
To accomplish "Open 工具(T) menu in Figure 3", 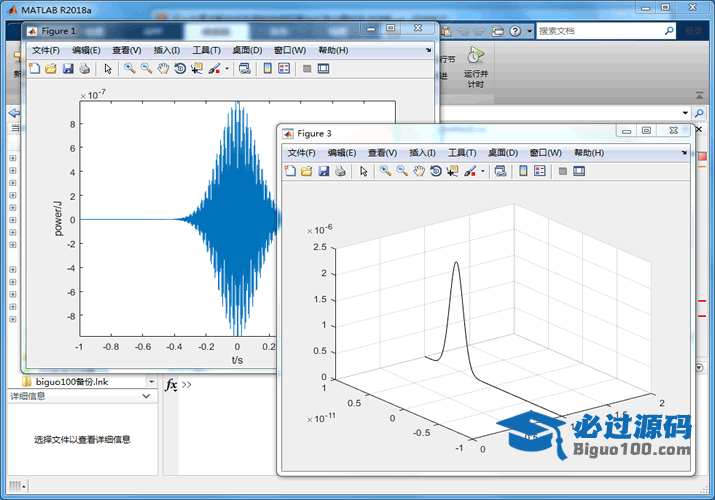I will click(462, 153).
